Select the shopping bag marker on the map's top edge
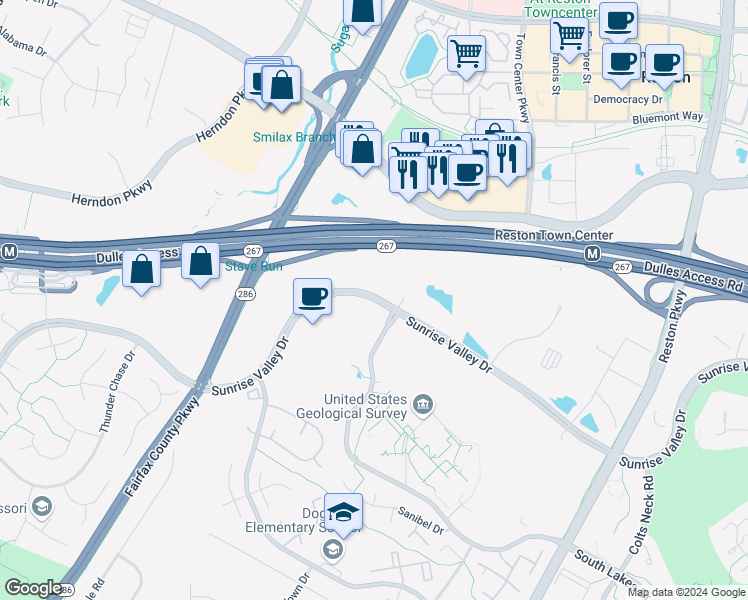748x600 pixels. (363, 14)
